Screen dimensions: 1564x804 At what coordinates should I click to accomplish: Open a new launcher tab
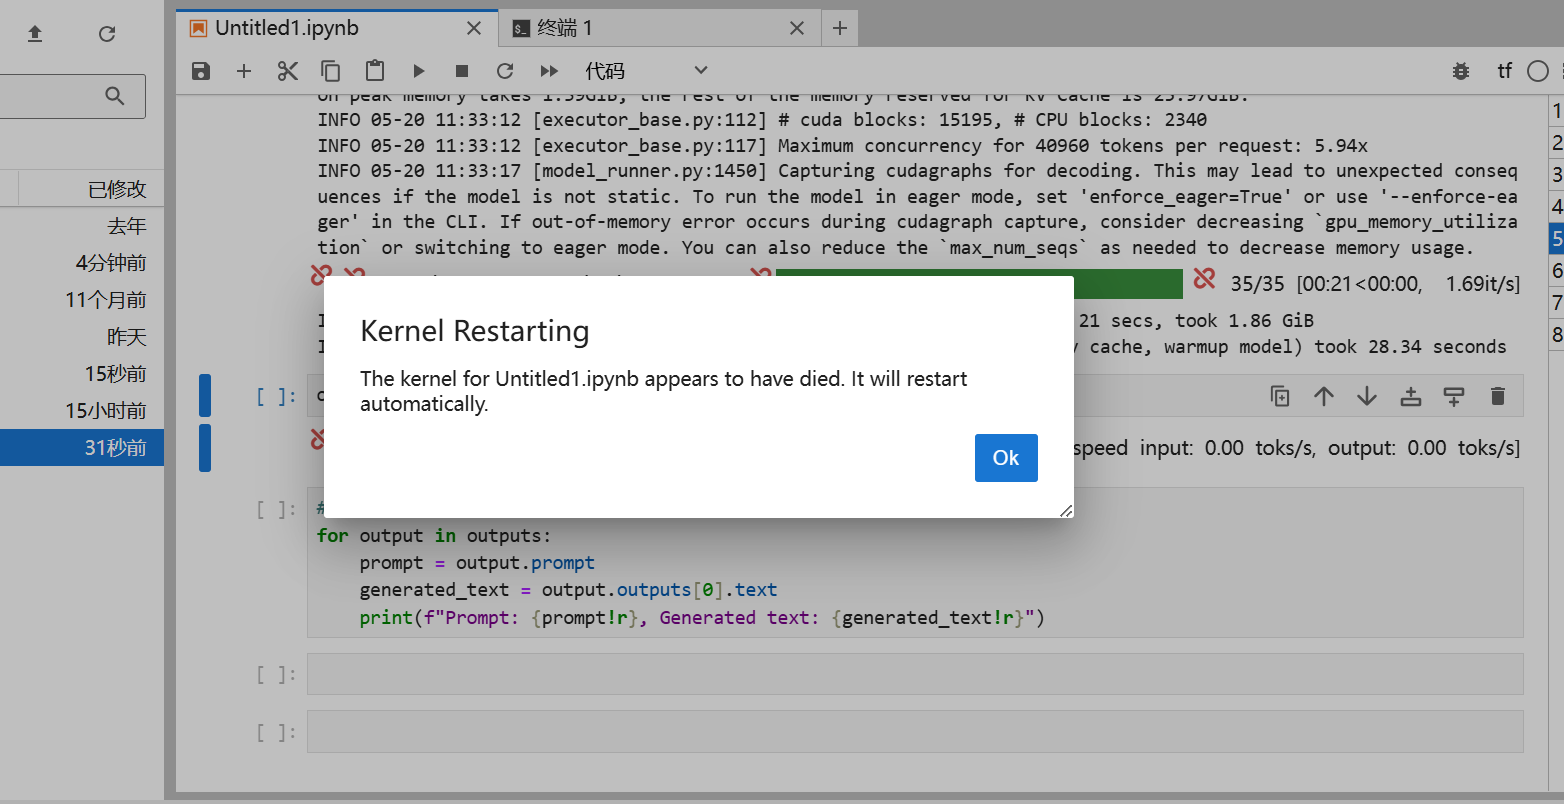[840, 28]
